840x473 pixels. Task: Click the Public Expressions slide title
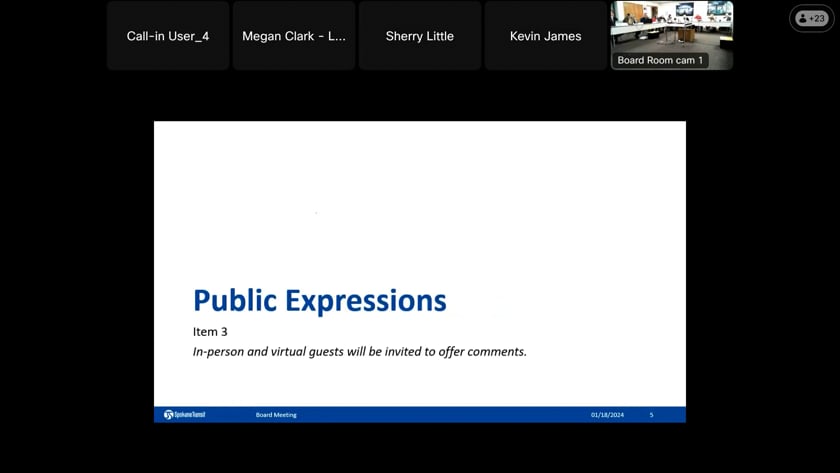coord(320,301)
